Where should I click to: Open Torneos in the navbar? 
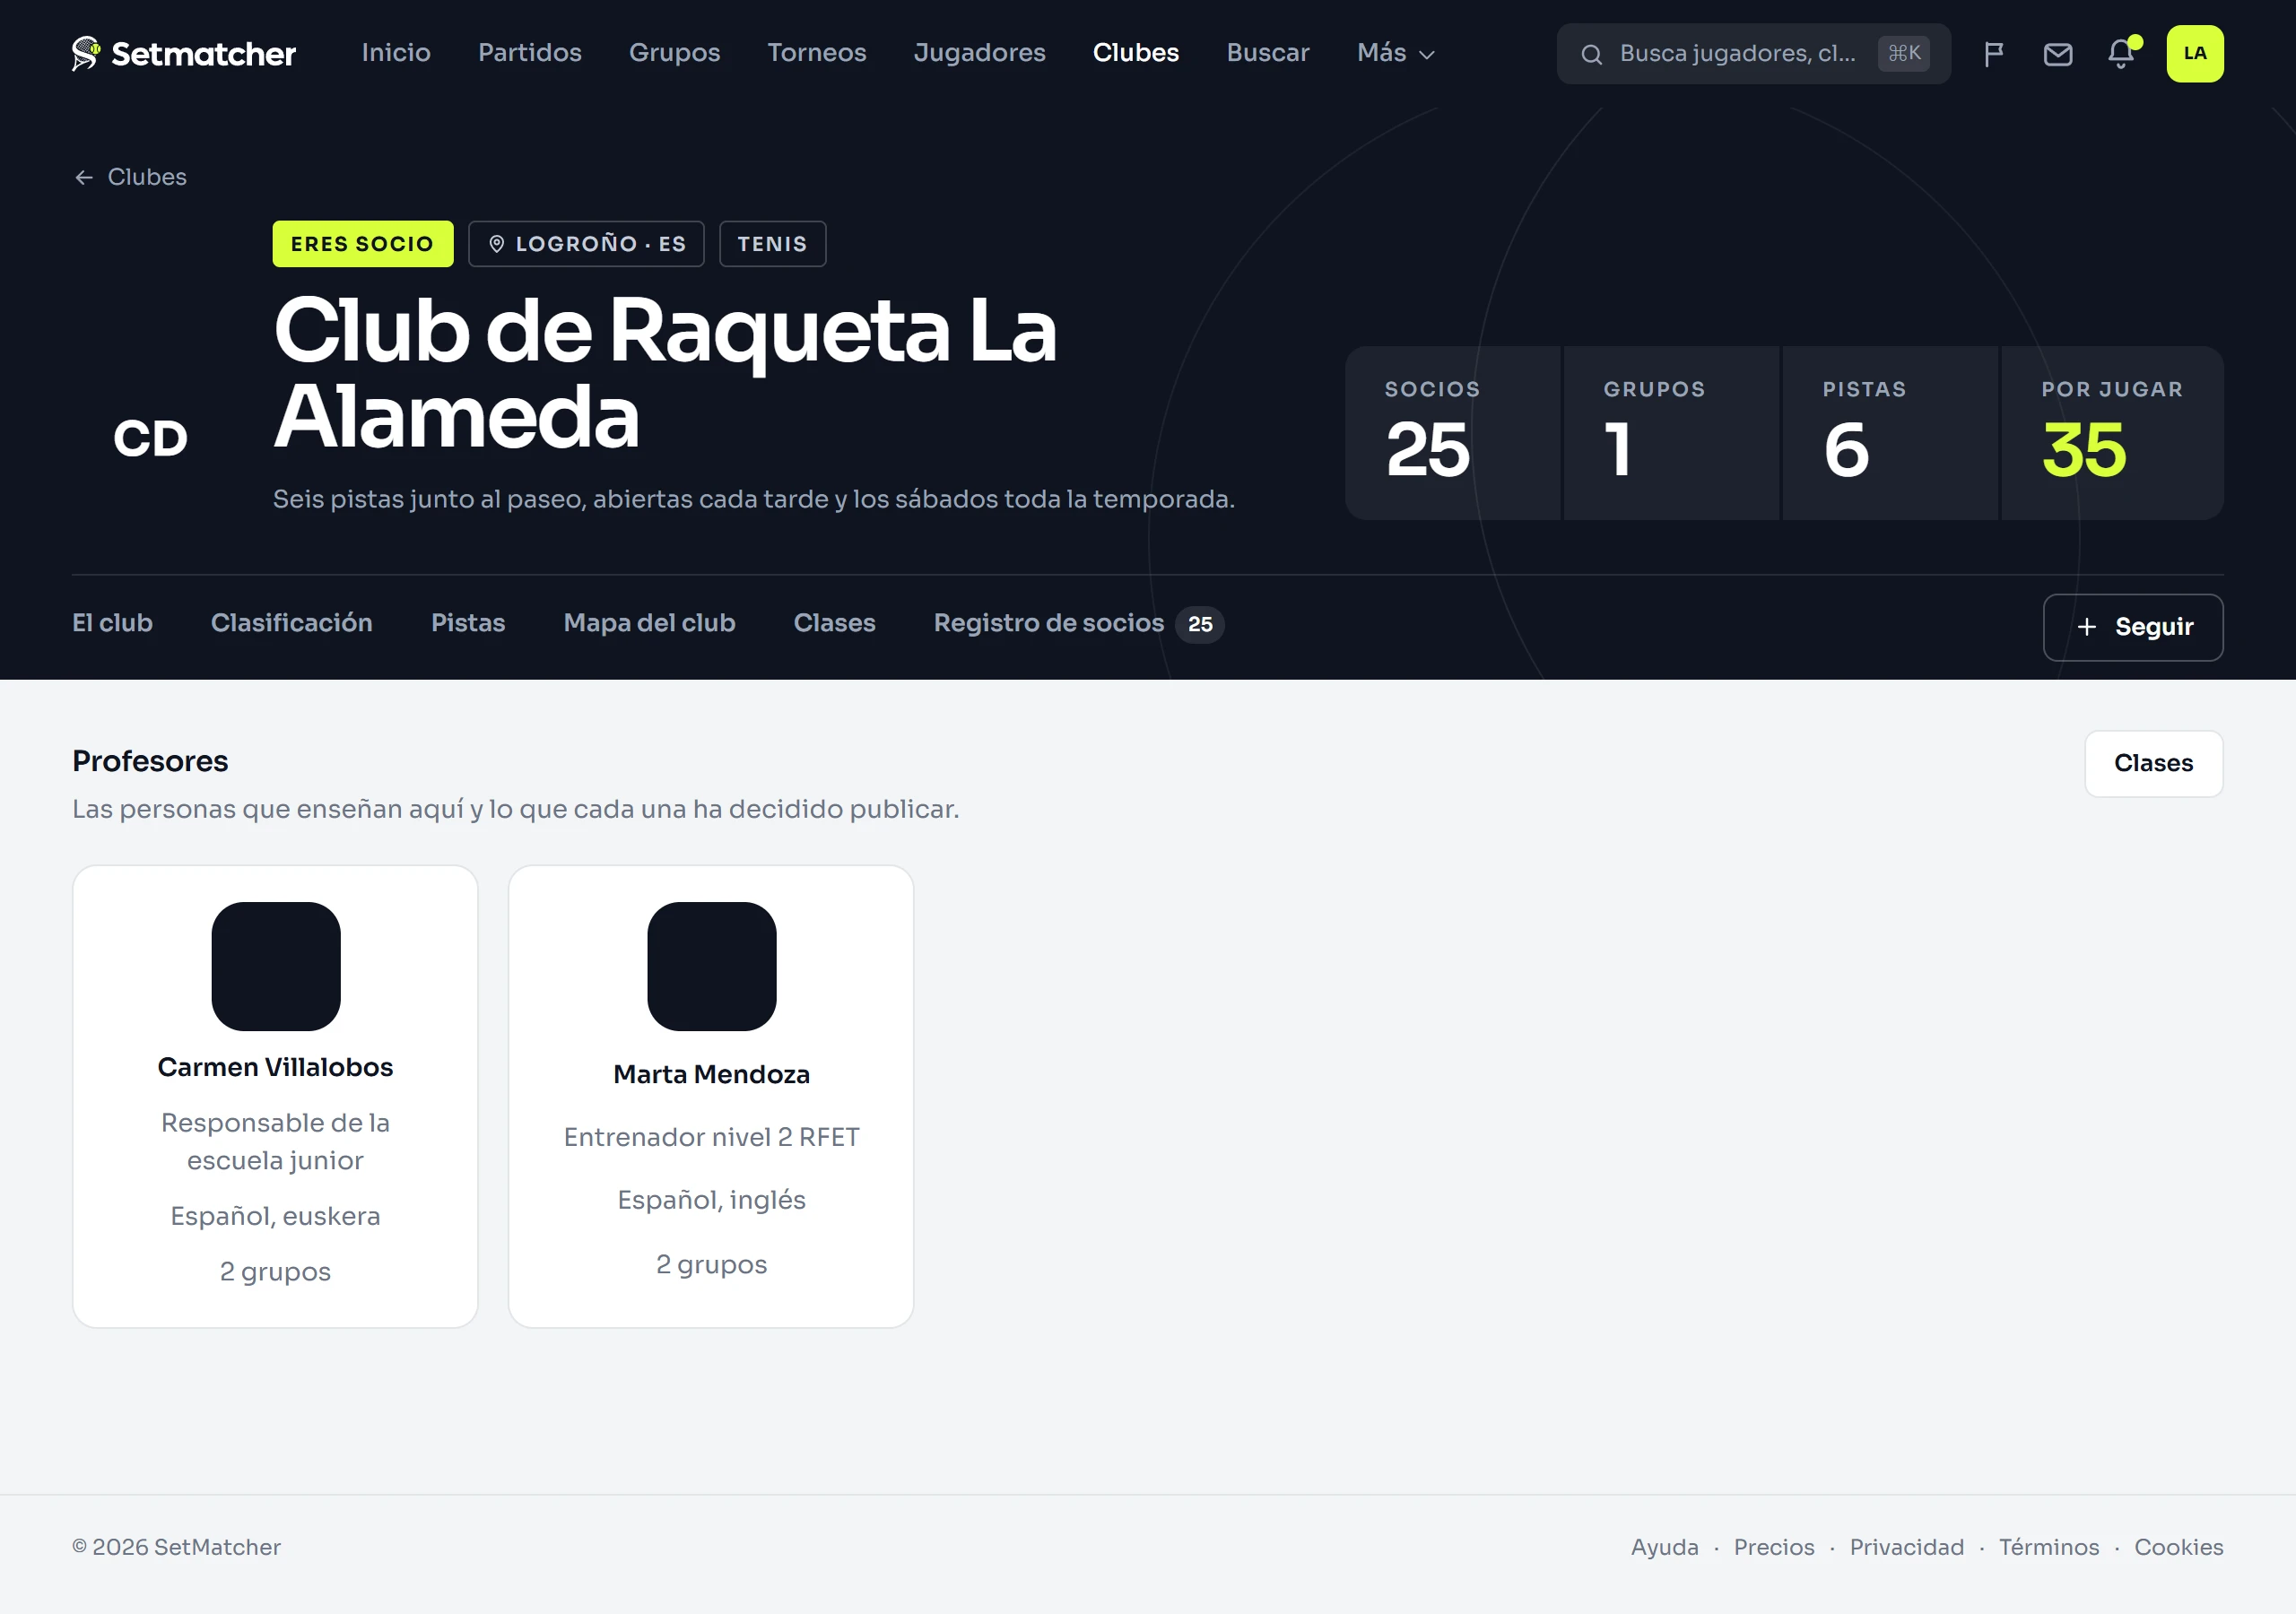point(816,53)
